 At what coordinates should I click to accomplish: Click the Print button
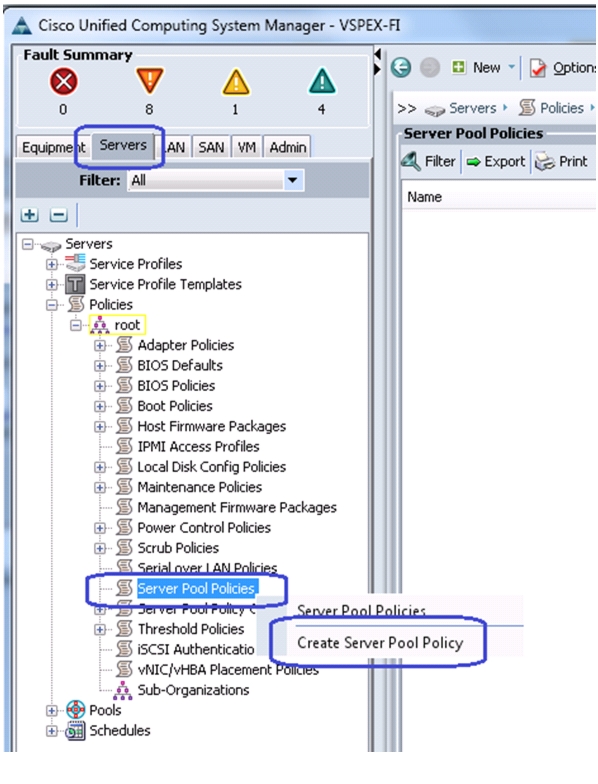[x=561, y=162]
